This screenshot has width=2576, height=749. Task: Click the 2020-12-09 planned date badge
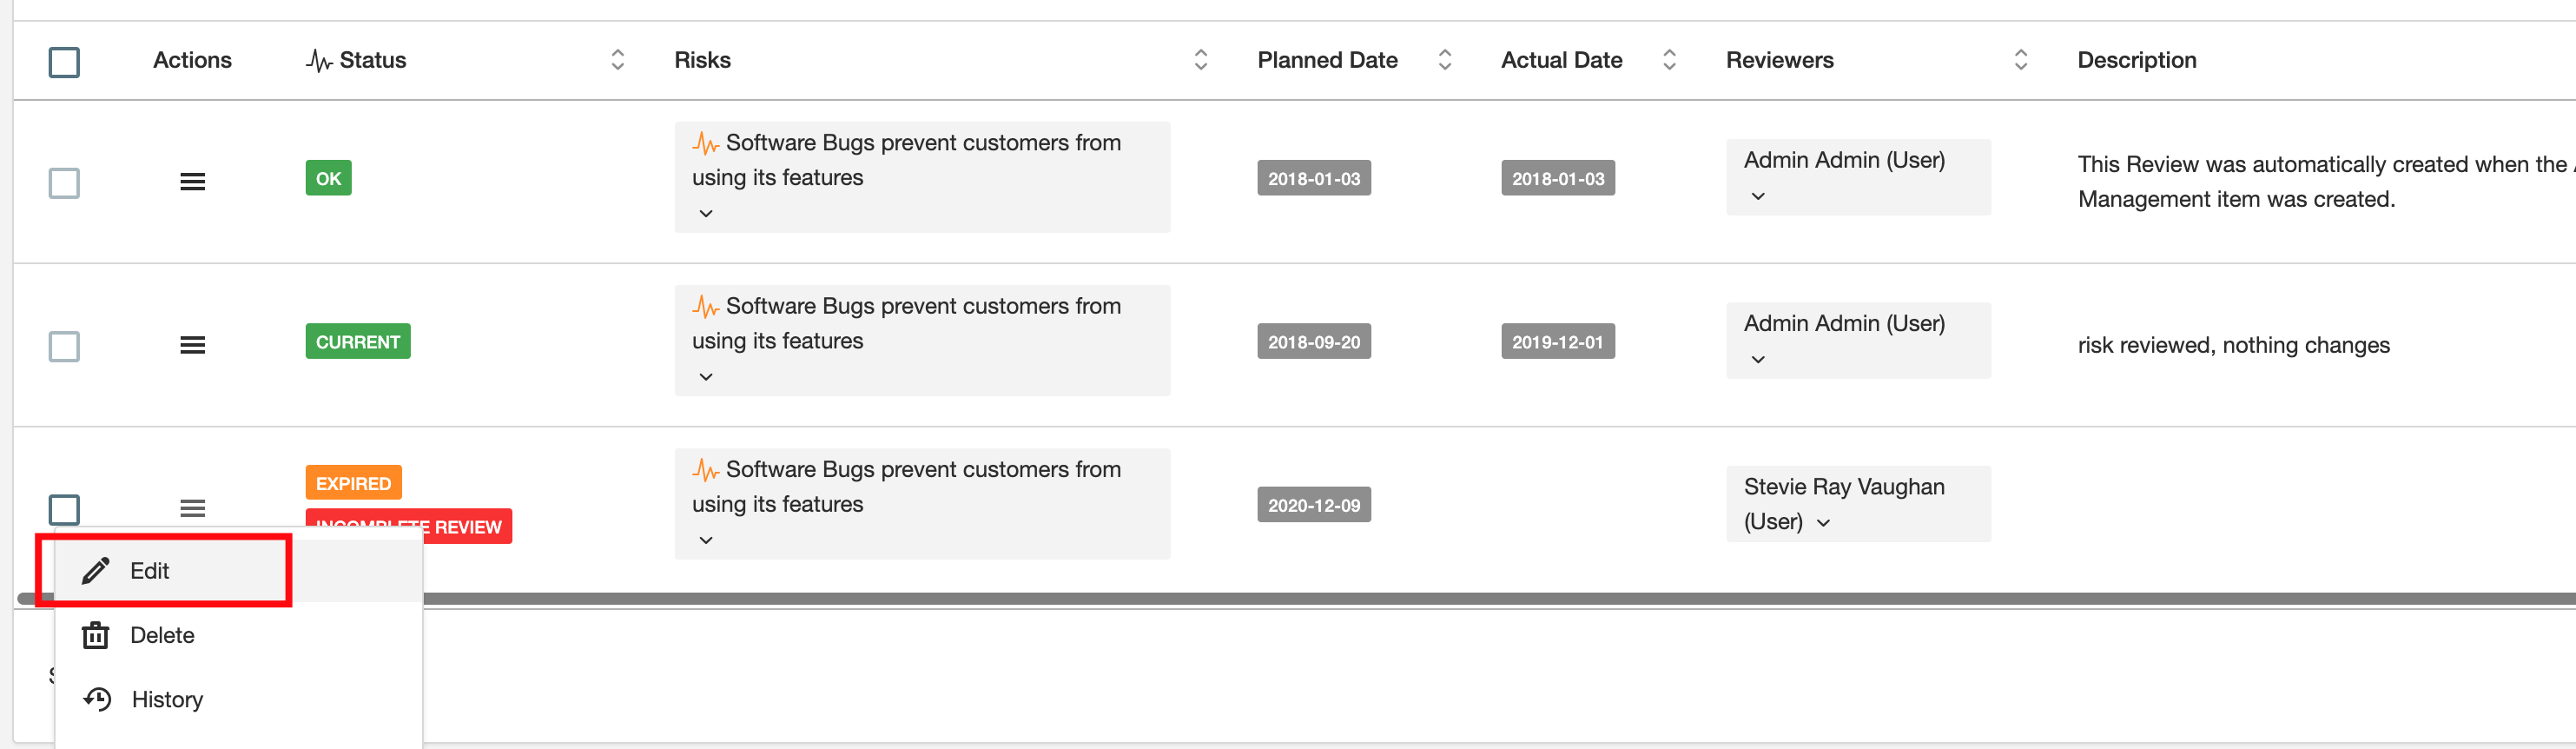coord(1313,505)
